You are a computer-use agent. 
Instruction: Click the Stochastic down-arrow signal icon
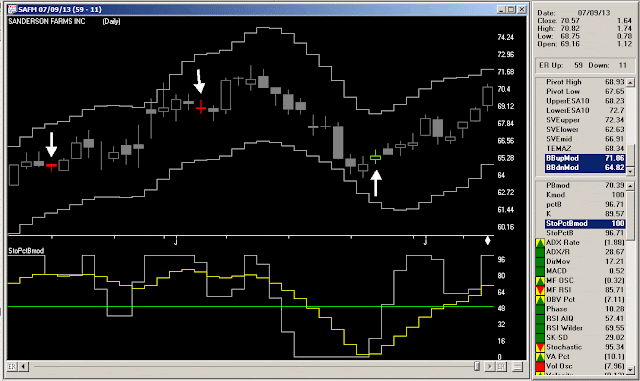(x=540, y=347)
